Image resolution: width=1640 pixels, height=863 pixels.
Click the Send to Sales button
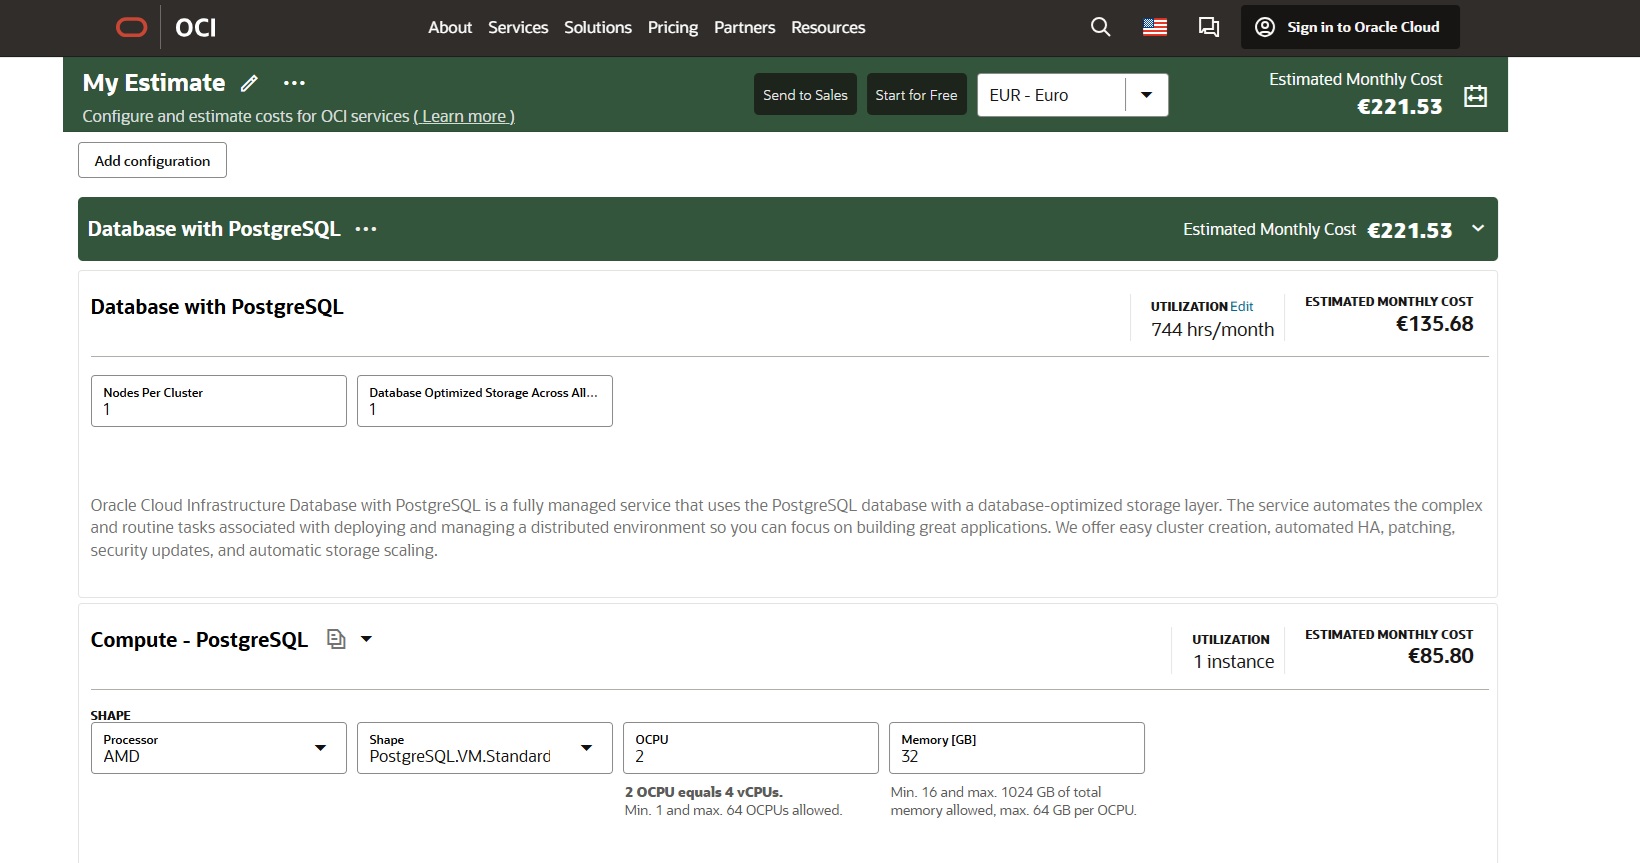[x=805, y=95]
